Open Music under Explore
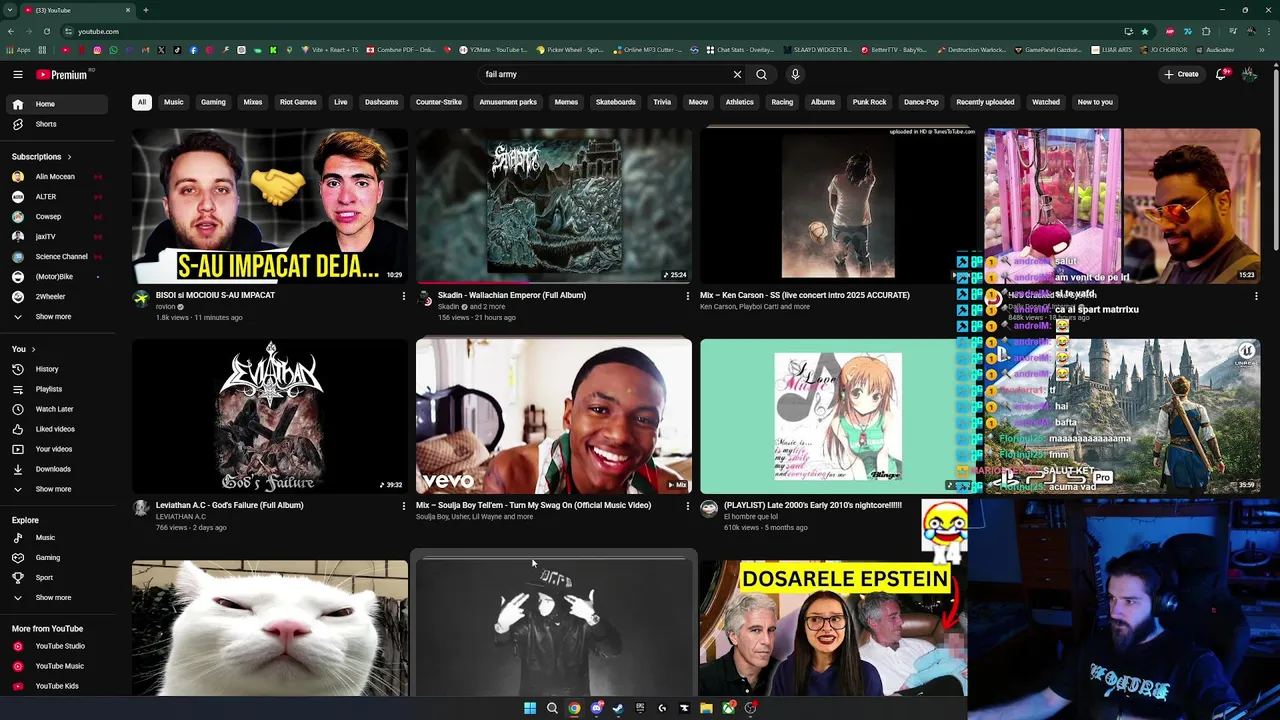The width and height of the screenshot is (1280, 720). (58, 538)
